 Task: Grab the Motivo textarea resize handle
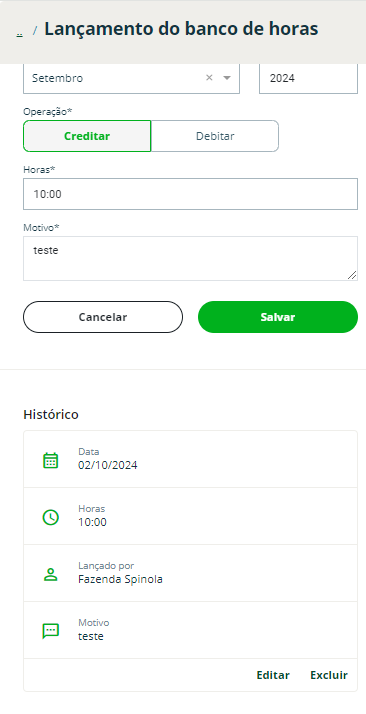click(352, 275)
